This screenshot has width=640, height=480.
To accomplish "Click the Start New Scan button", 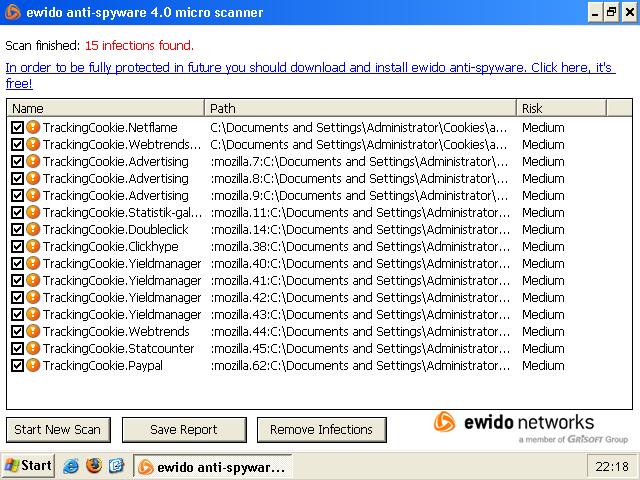I will (x=58, y=429).
